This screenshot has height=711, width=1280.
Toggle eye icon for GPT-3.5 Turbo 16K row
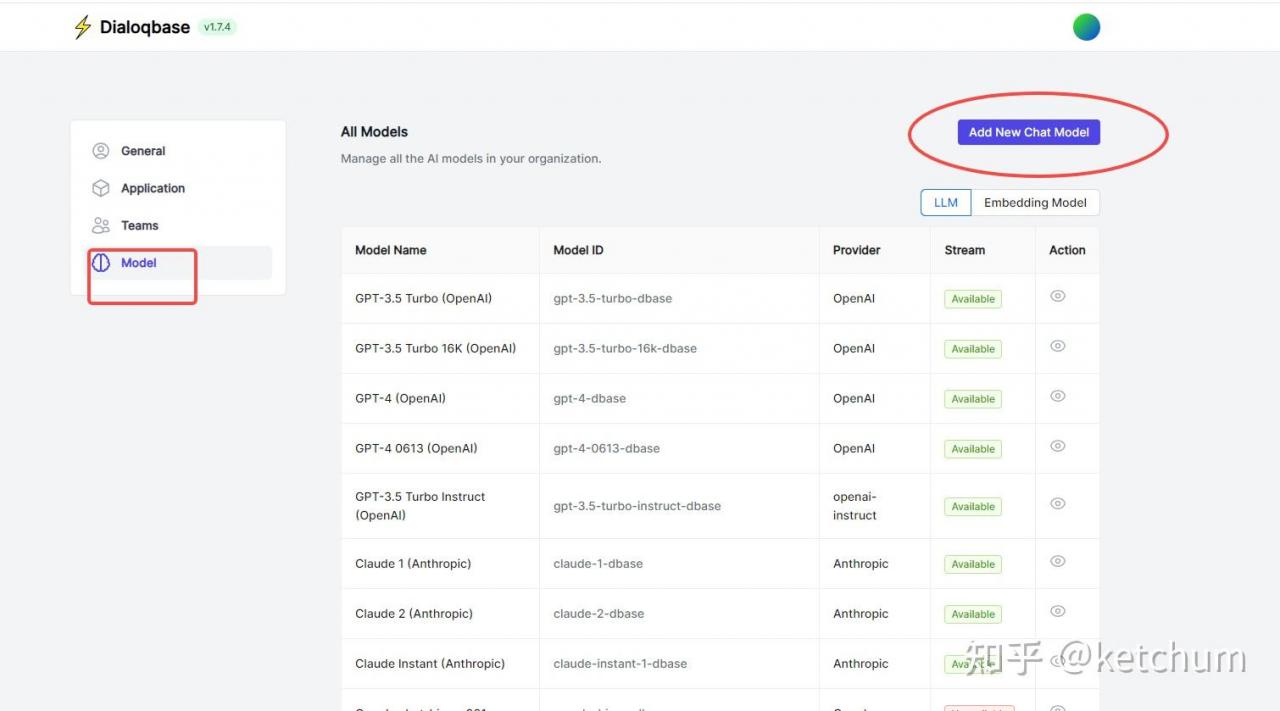[1058, 346]
